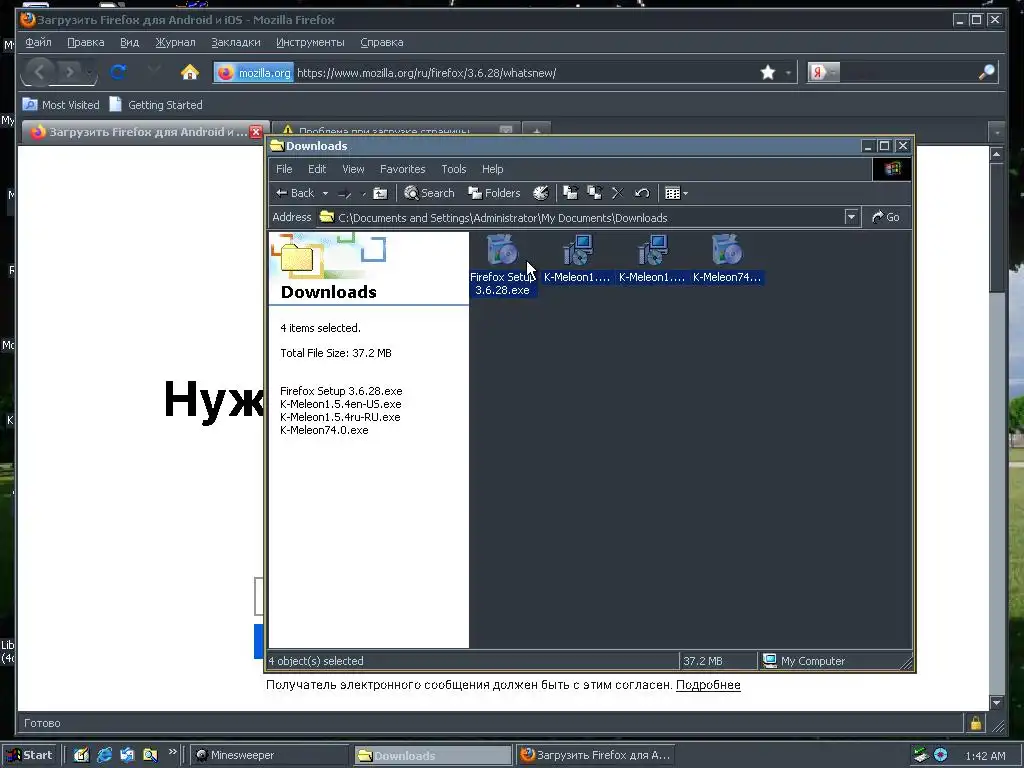Click Firefox Forward button

point(71,72)
